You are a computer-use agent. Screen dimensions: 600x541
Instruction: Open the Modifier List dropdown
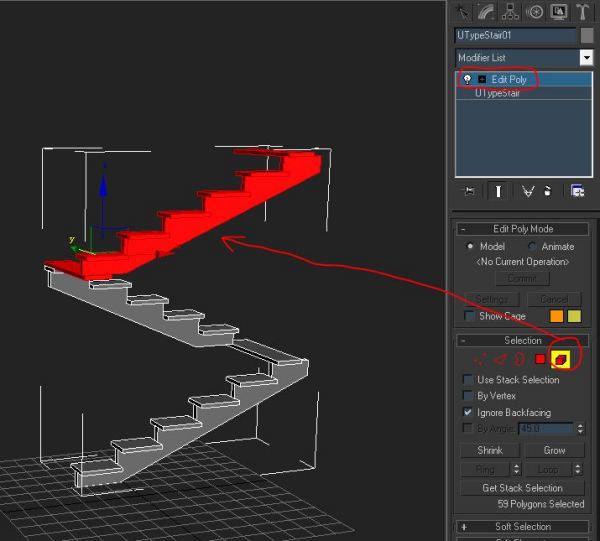point(524,58)
